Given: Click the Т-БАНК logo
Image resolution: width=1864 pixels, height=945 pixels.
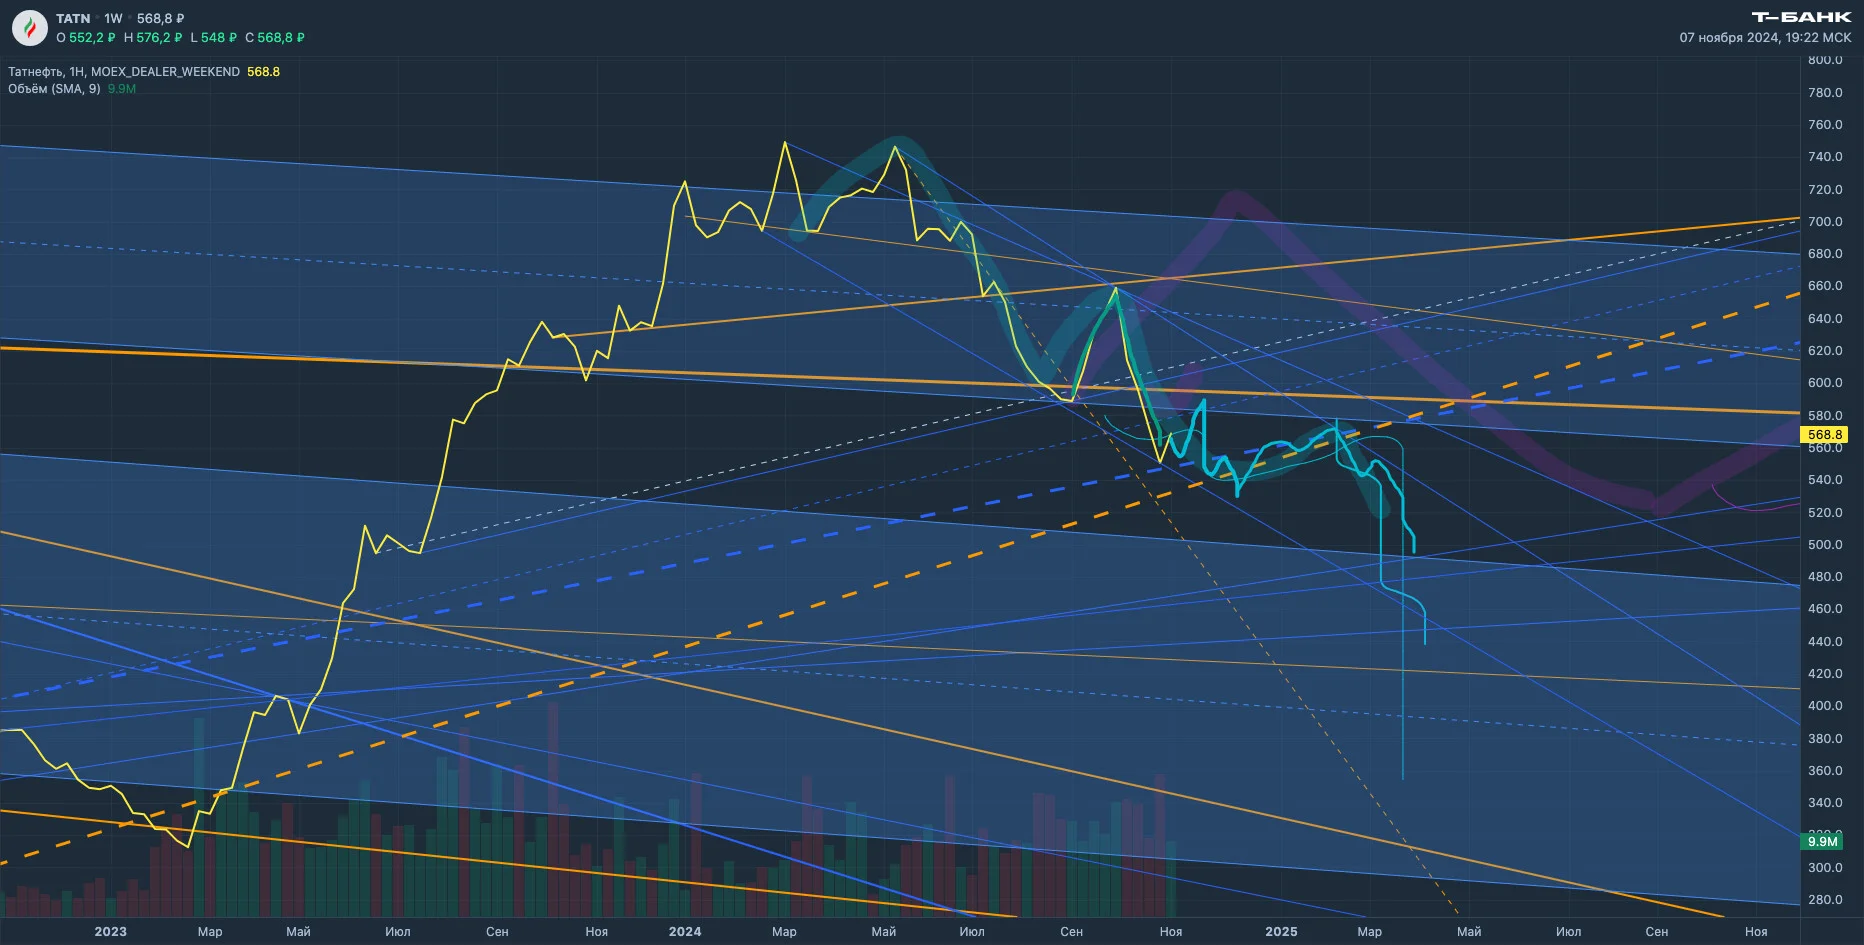Looking at the screenshot, I should (1801, 17).
